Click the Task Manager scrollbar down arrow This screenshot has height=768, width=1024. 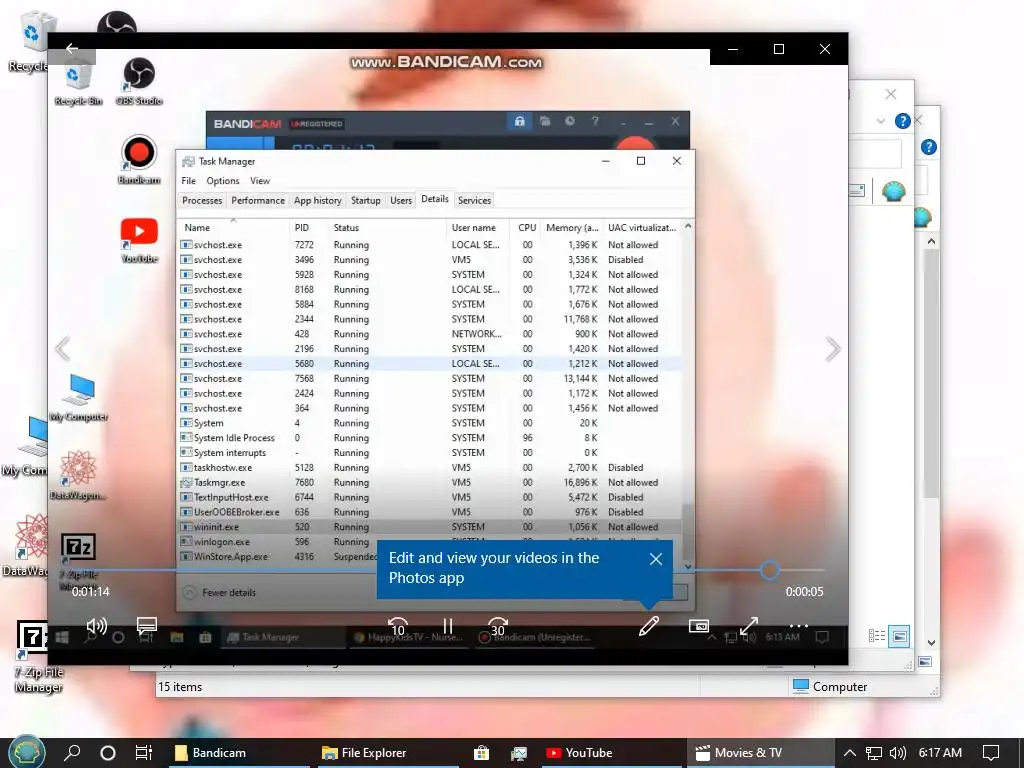[688, 566]
